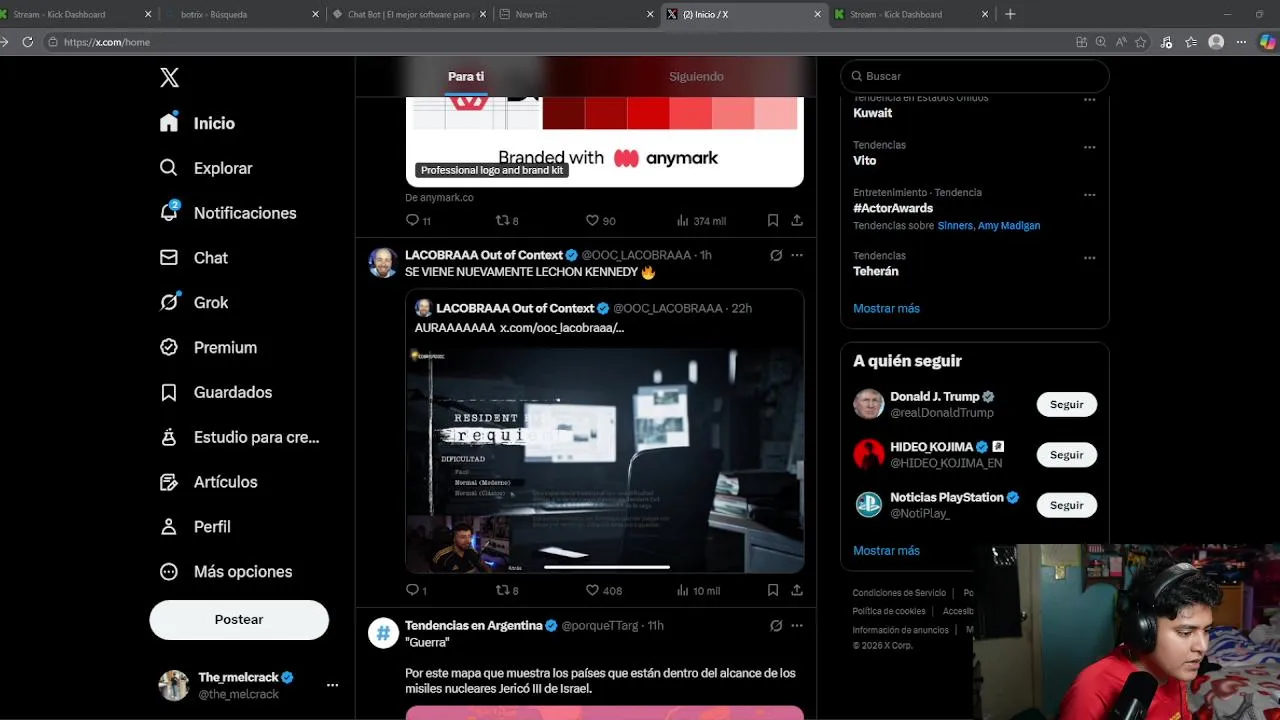Screen dimensions: 1280x720
Task: Switch to botrix - Búsqueda browser tab
Action: tap(240, 14)
